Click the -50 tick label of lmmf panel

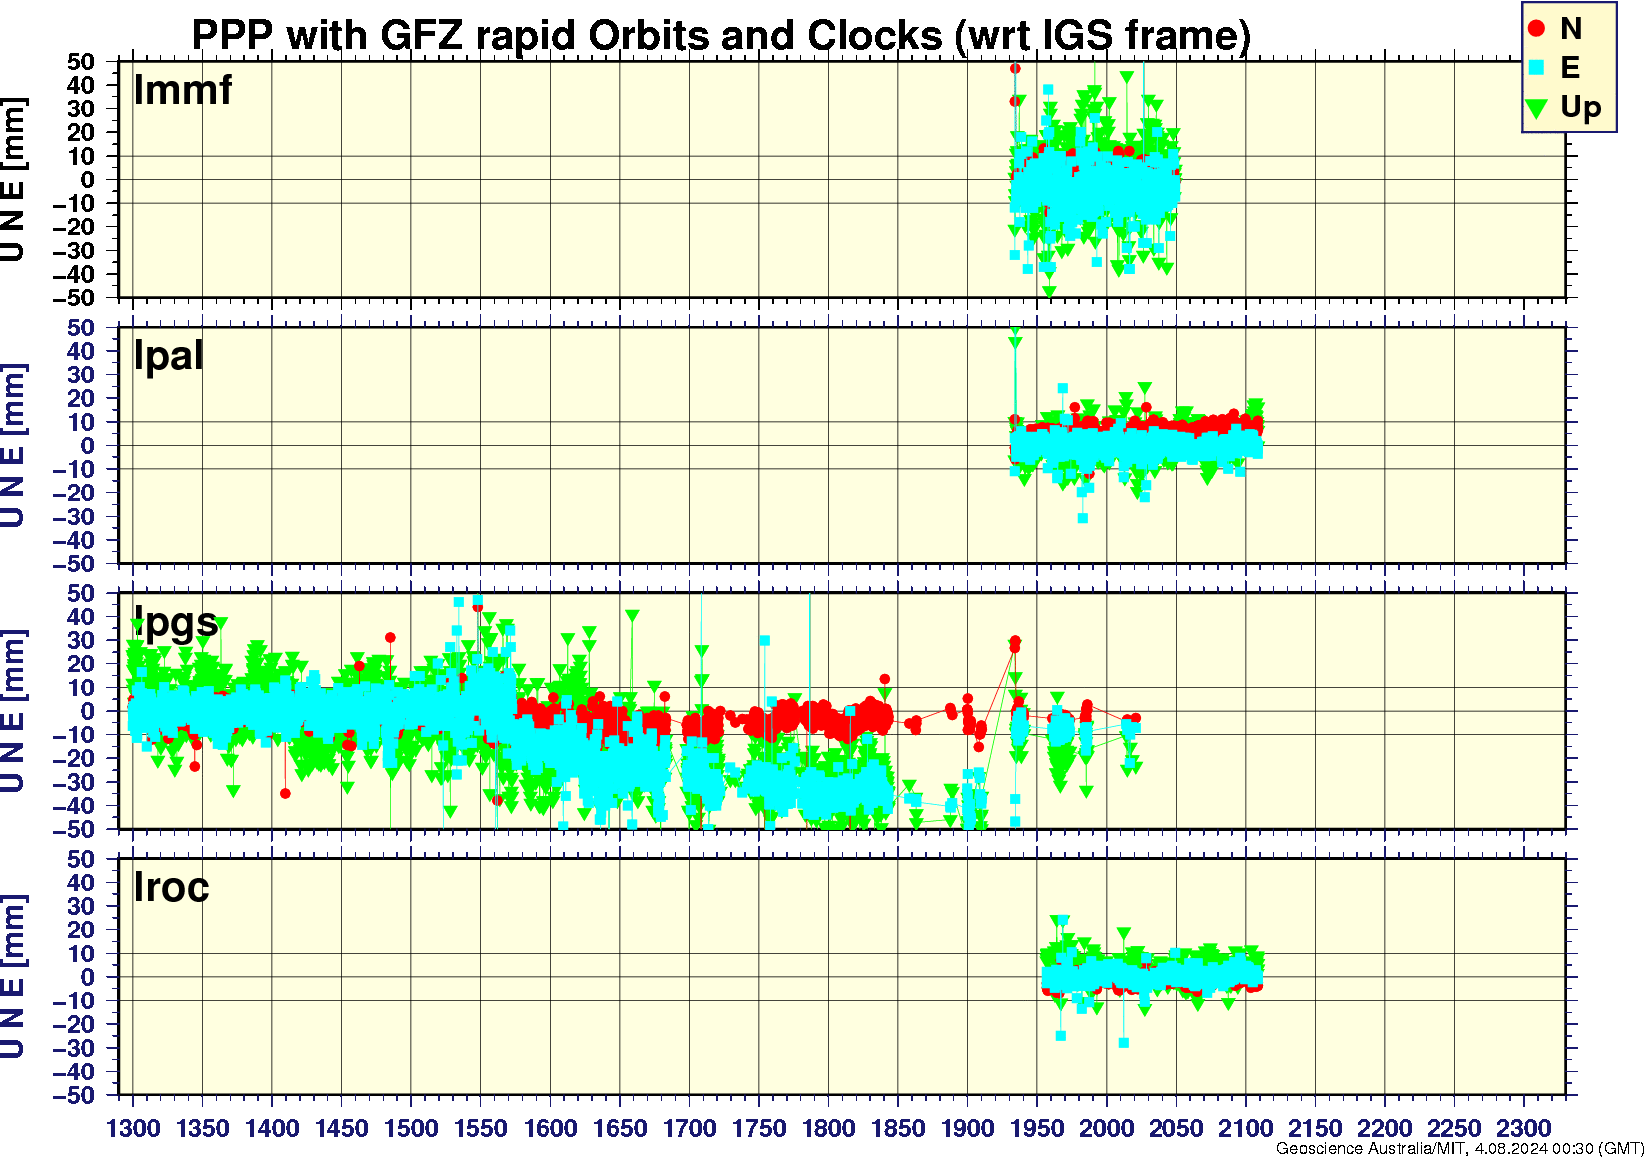click(75, 298)
